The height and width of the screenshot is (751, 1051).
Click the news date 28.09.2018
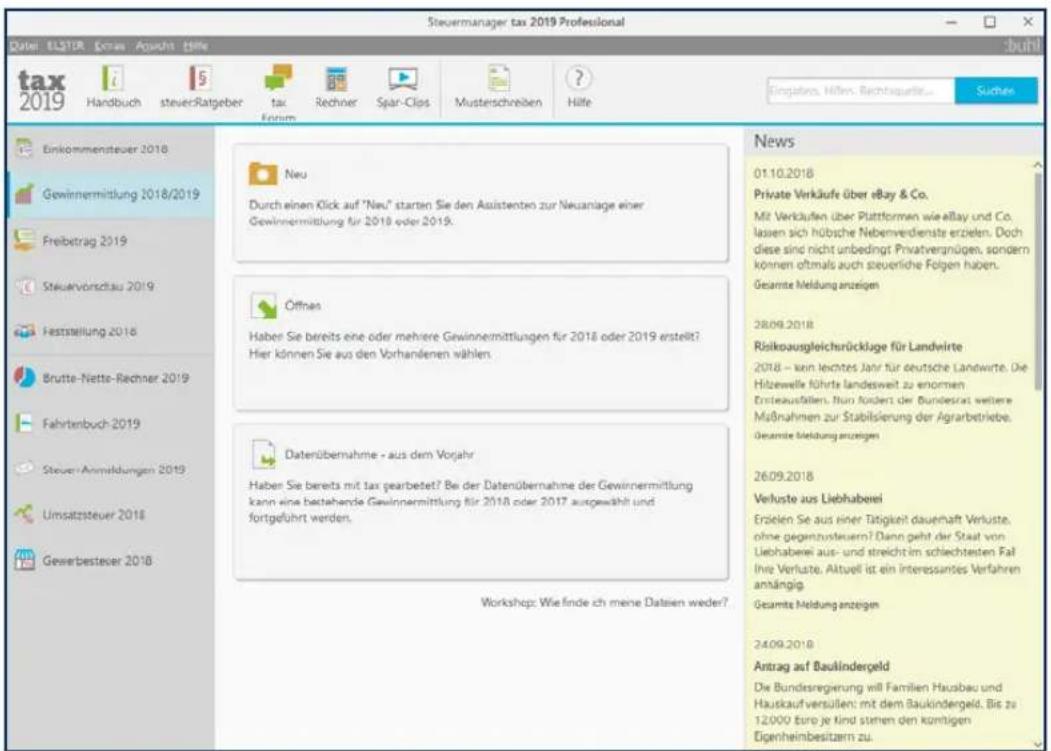pos(784,325)
